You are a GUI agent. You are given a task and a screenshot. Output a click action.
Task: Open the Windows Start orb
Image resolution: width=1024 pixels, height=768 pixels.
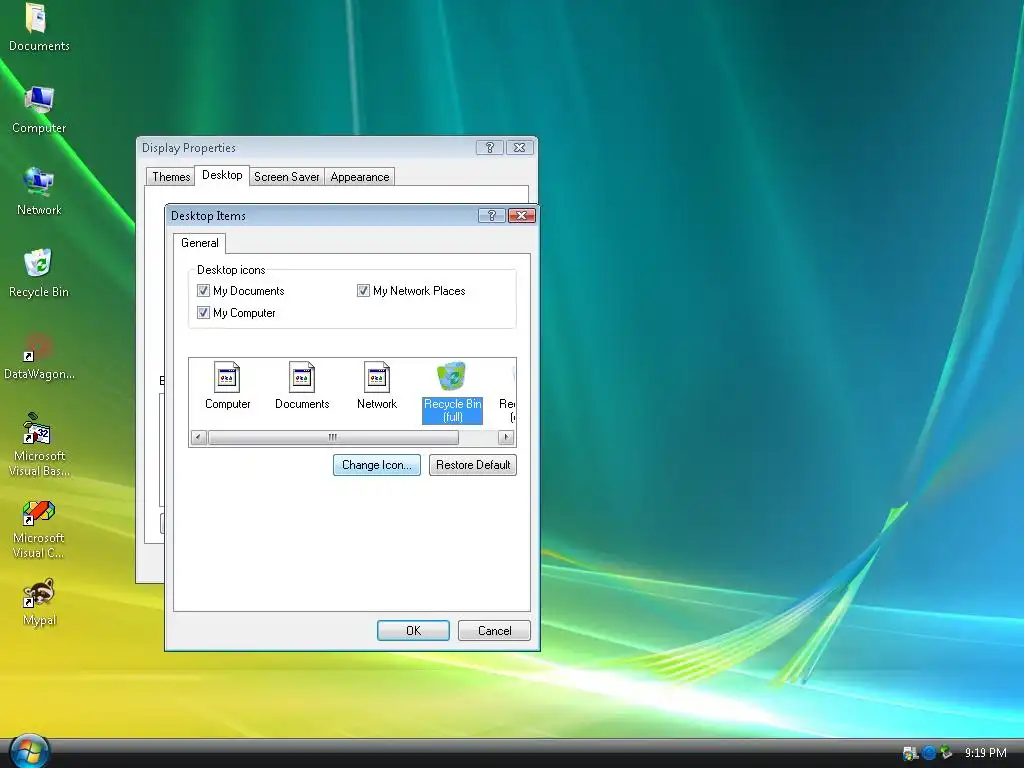click(x=28, y=751)
